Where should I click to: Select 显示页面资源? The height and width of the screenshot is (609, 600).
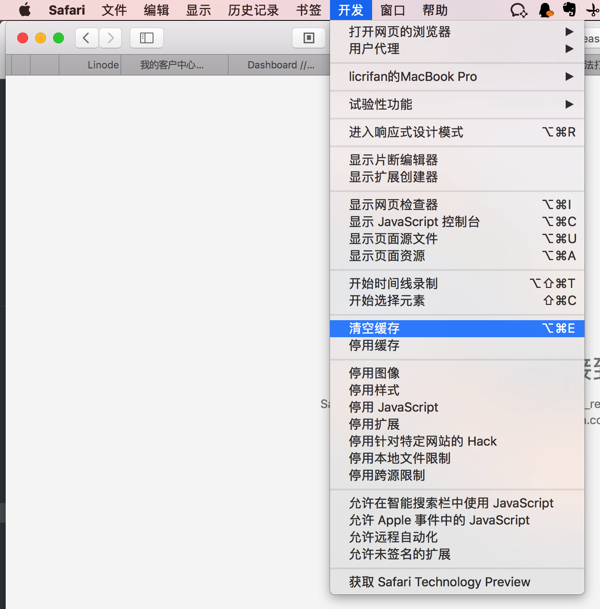457,256
